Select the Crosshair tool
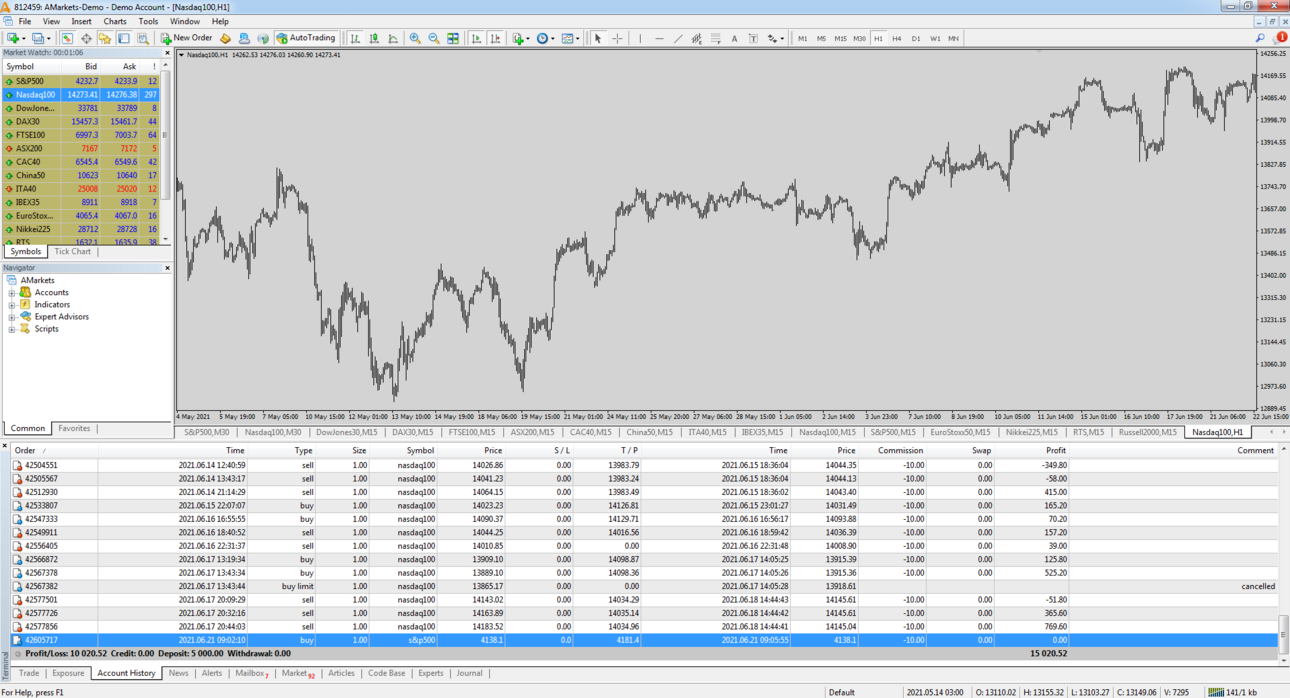Viewport: 1290px width, 698px height. (617, 38)
